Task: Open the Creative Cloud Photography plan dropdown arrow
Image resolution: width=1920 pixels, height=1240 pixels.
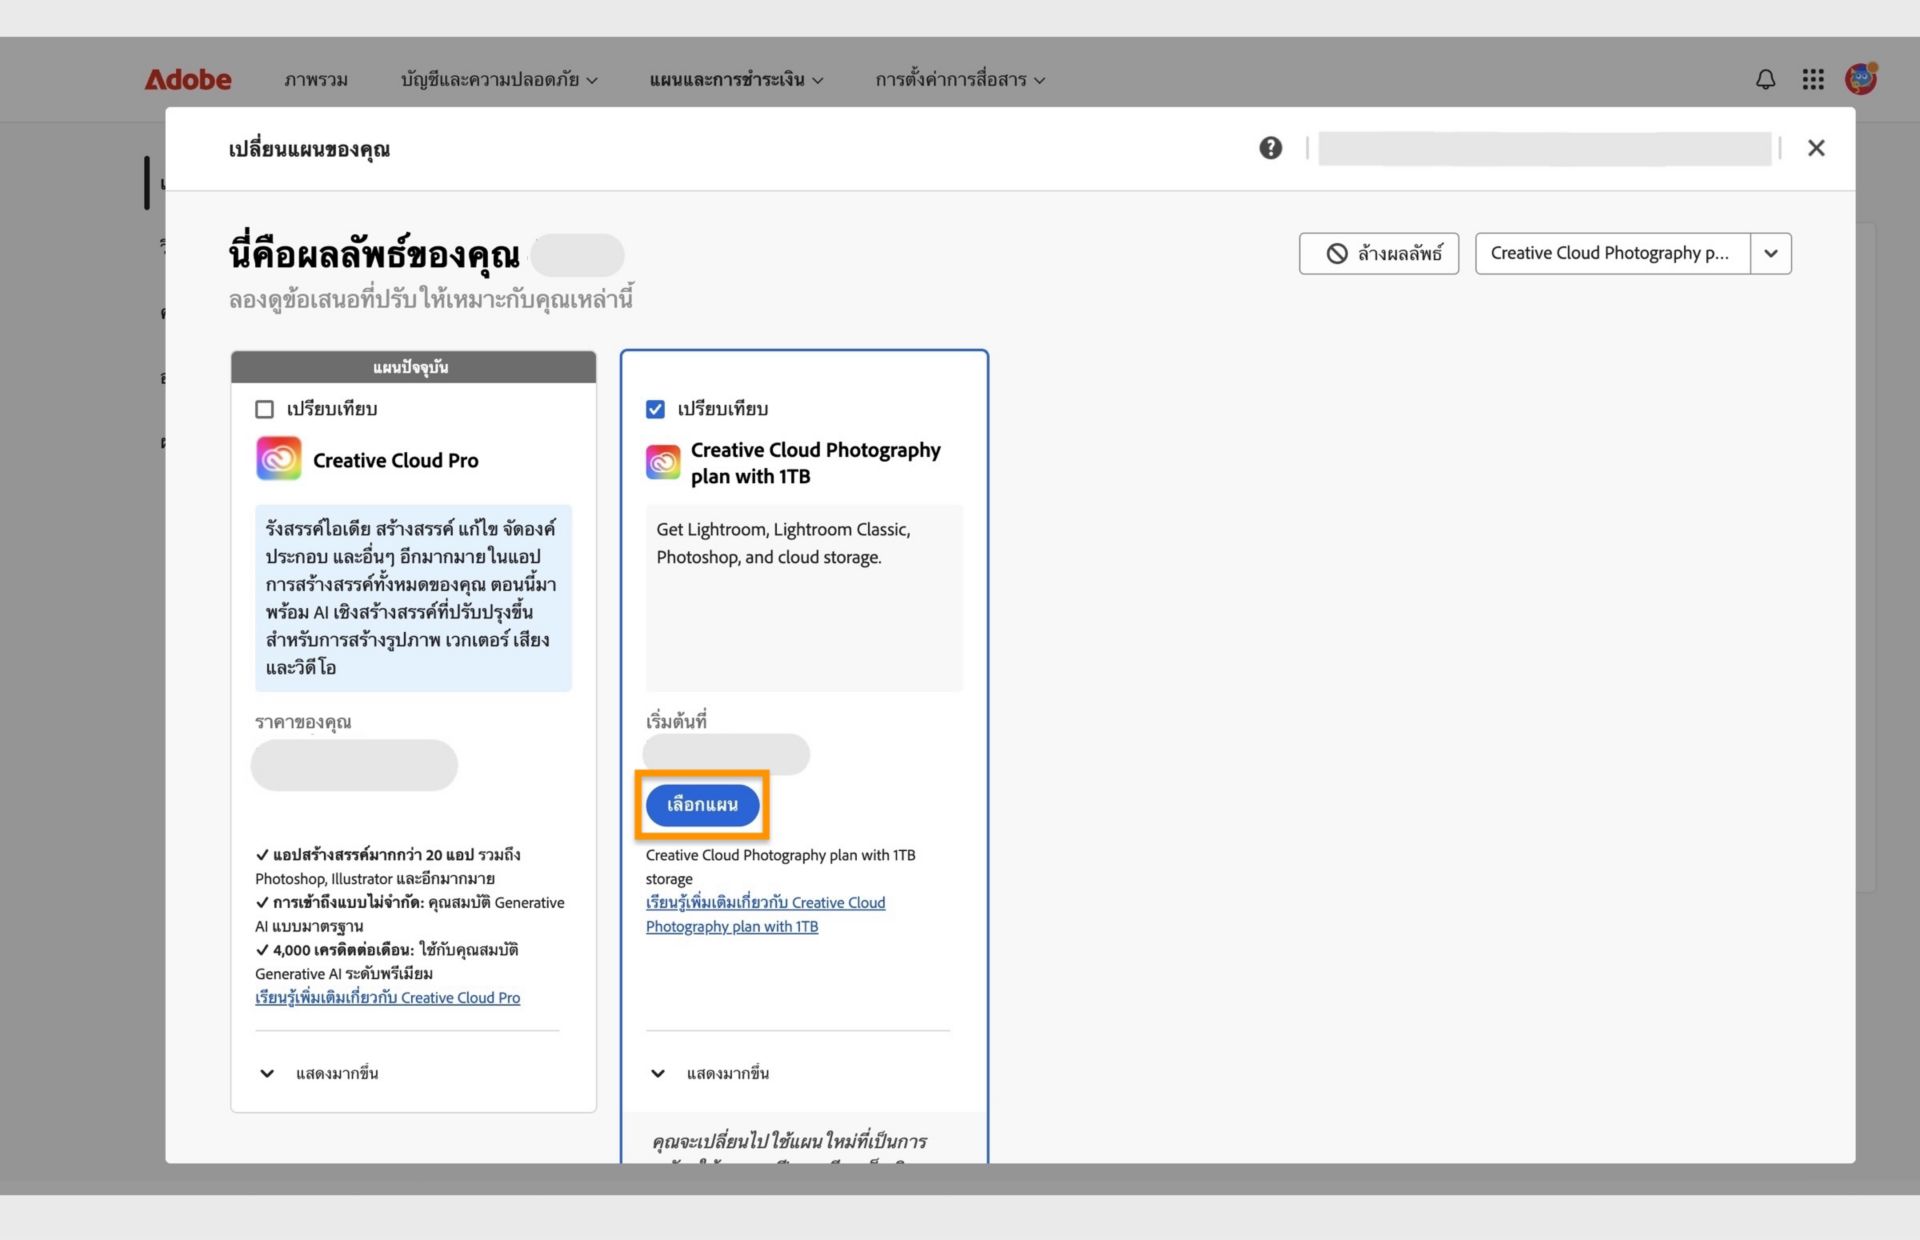Action: (x=1770, y=253)
